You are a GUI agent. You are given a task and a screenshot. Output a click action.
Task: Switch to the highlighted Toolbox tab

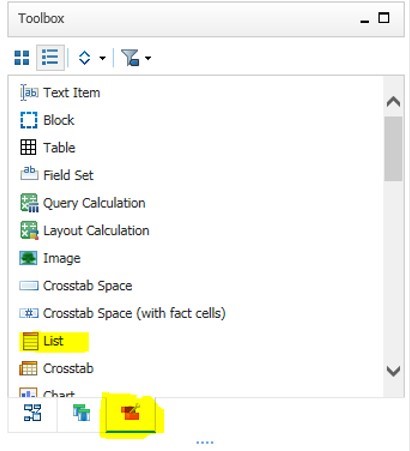click(131, 414)
